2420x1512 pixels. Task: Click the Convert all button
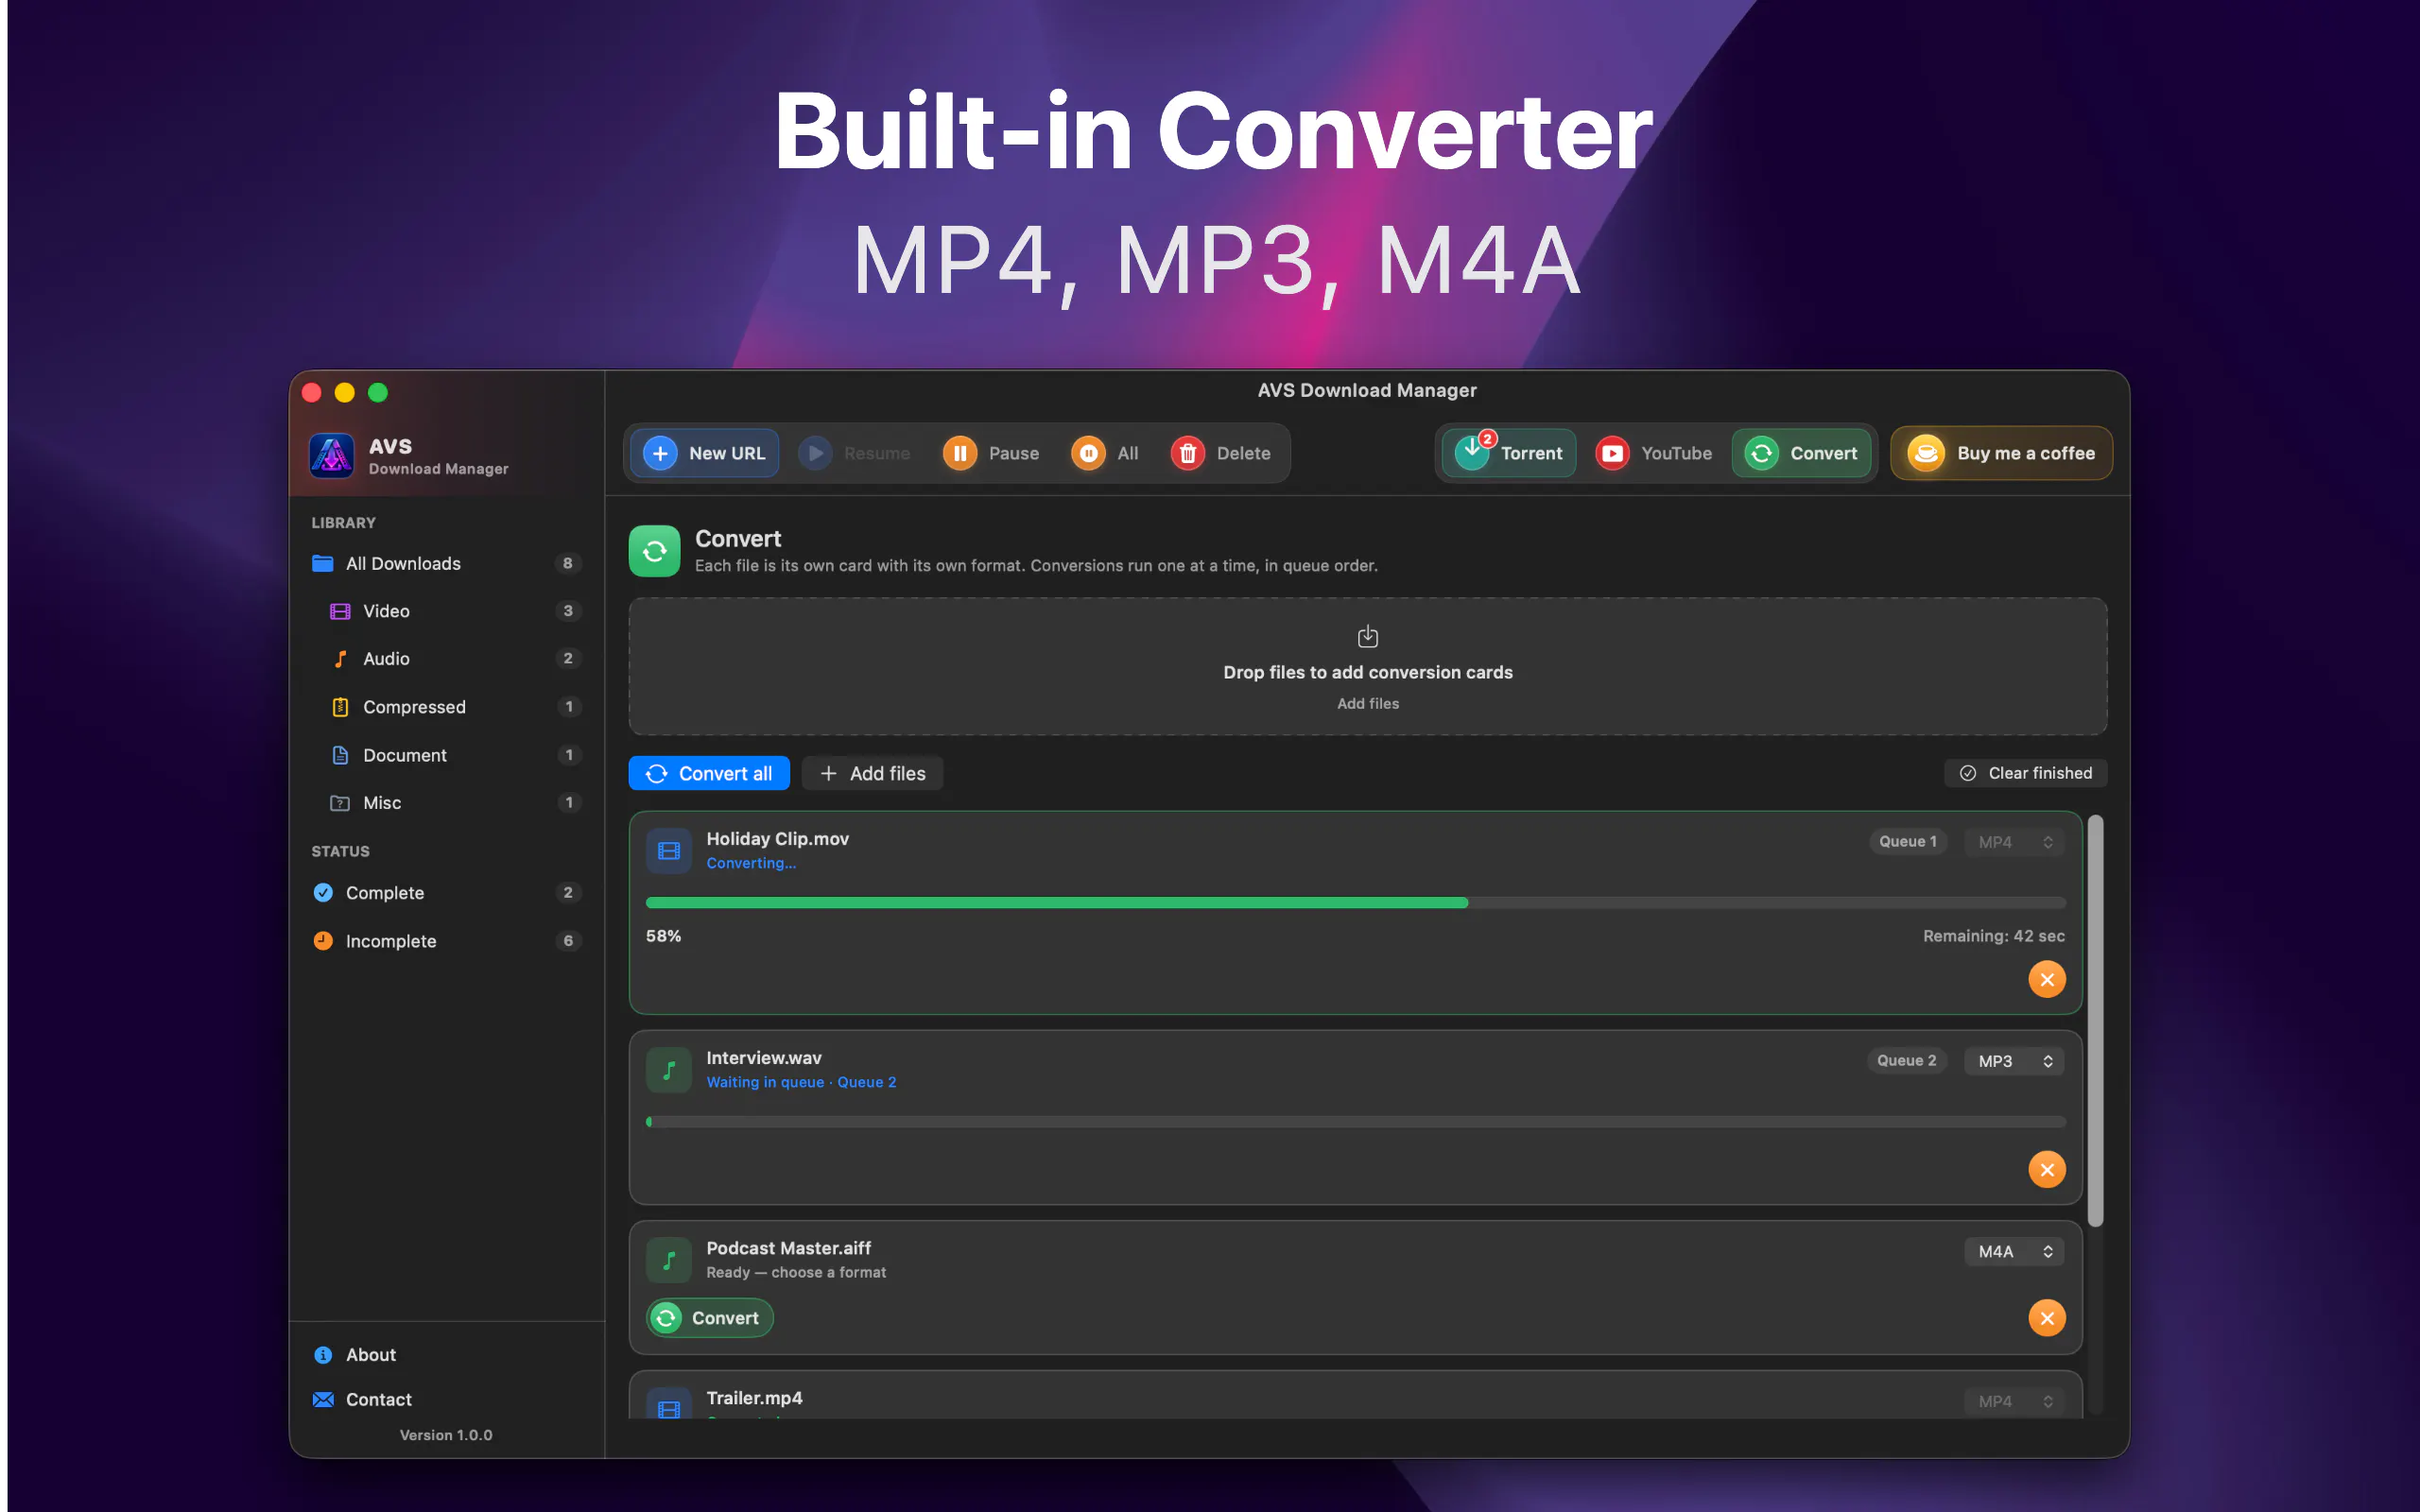(709, 773)
